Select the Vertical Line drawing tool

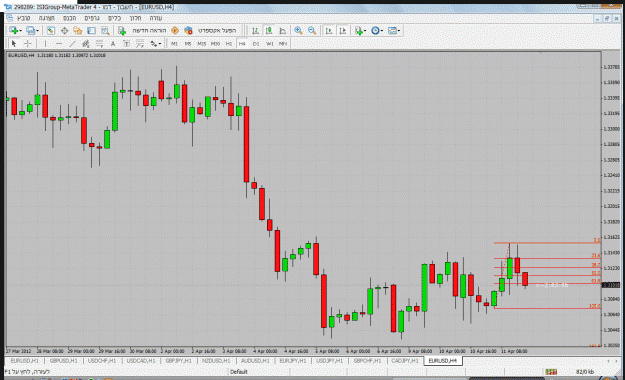45,44
